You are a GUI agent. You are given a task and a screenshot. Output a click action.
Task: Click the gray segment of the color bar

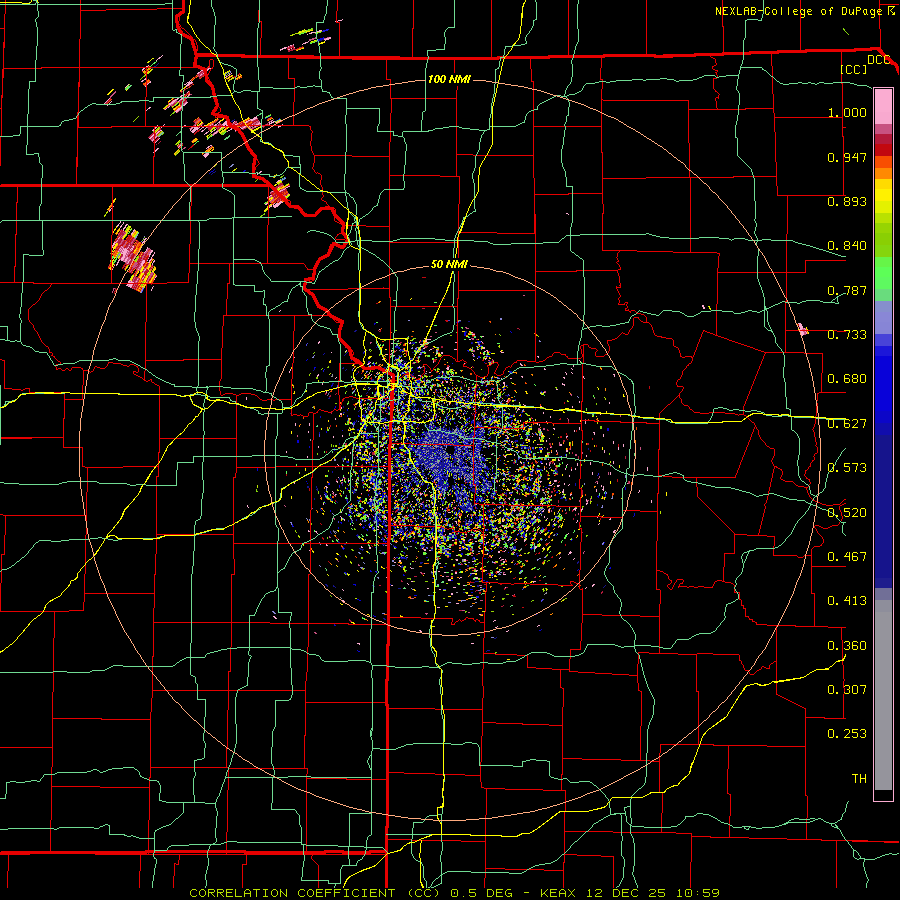pyautogui.click(x=883, y=695)
